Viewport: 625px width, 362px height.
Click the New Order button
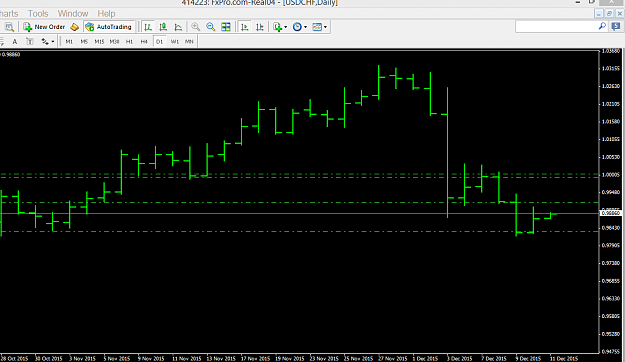tap(44, 27)
